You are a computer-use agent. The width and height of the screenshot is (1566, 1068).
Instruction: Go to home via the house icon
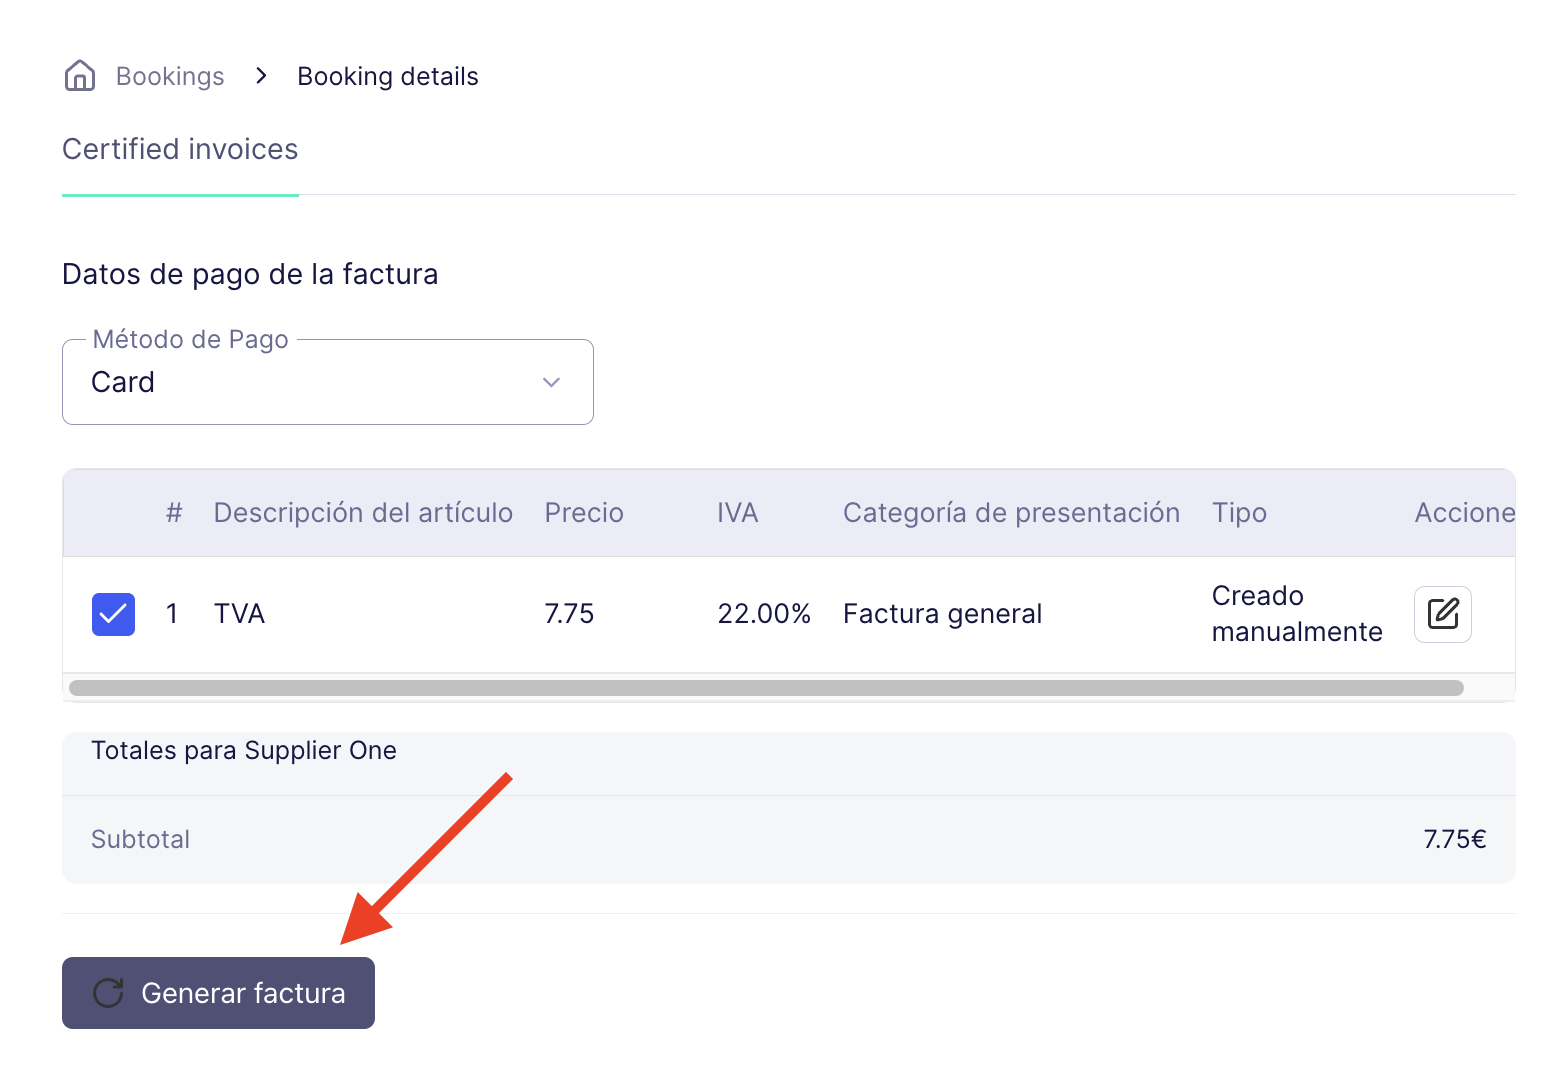pyautogui.click(x=80, y=76)
